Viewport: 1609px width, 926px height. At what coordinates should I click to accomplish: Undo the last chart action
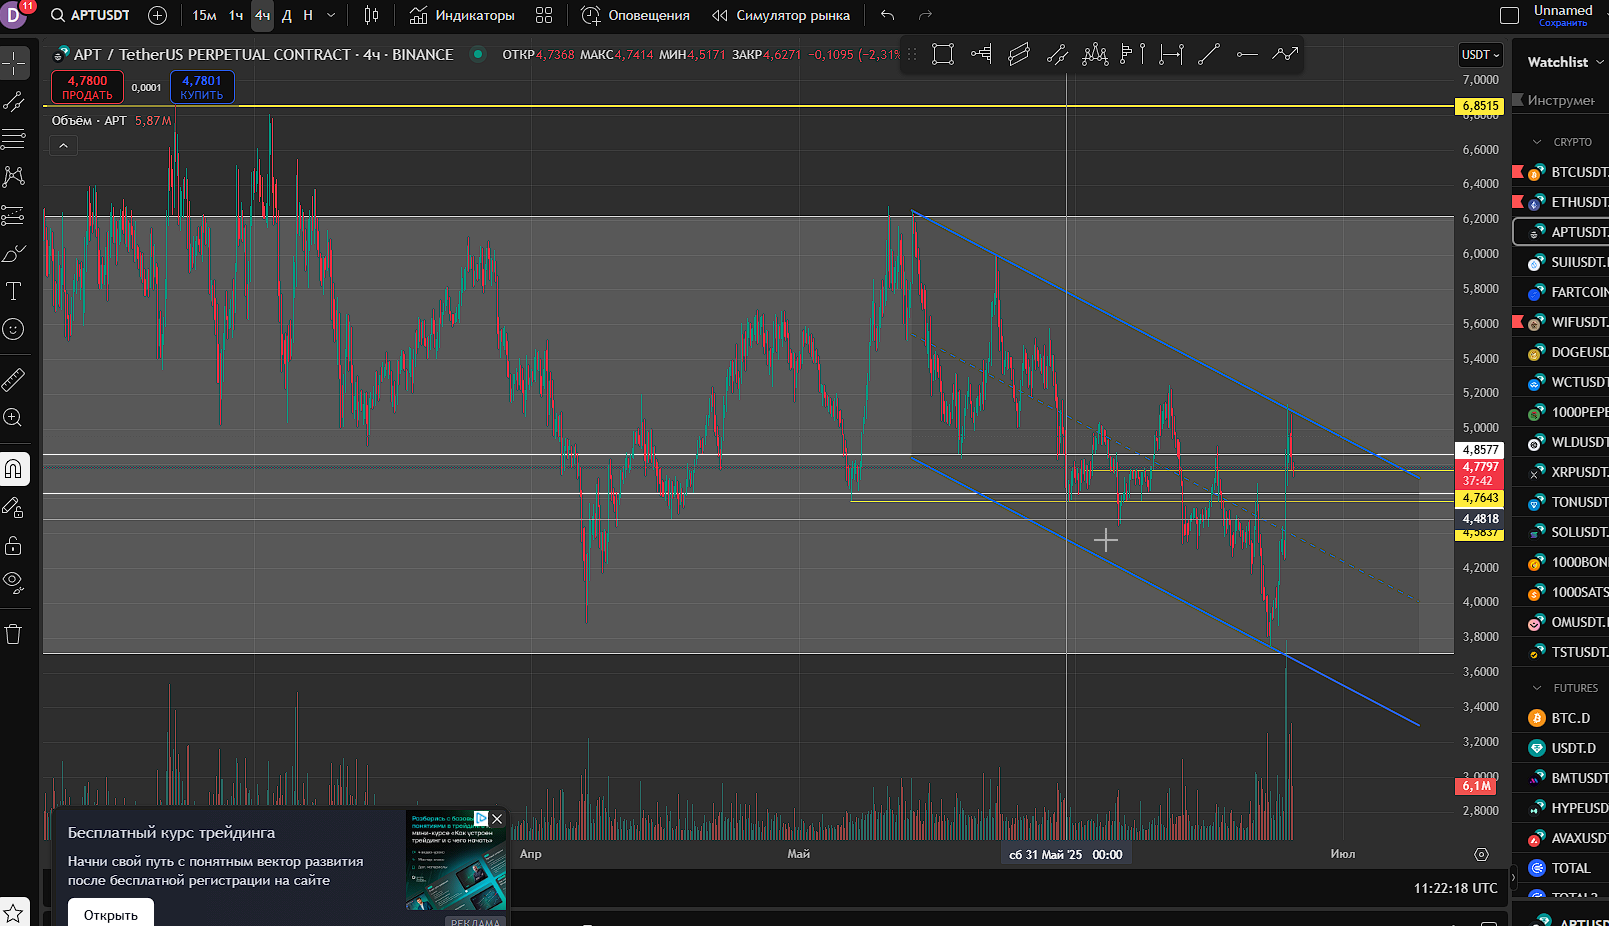(887, 15)
